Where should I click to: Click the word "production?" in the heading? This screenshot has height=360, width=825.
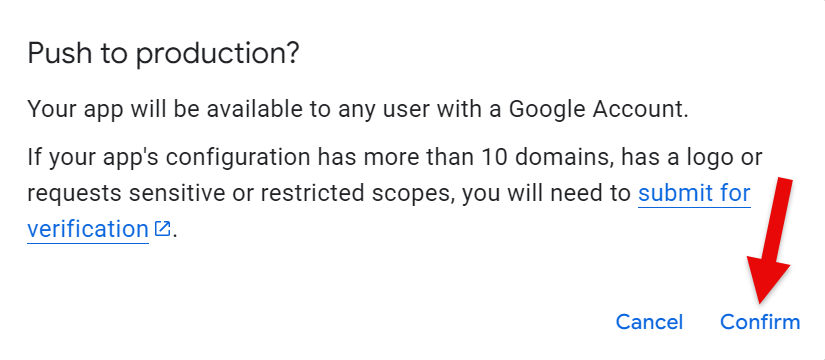(x=217, y=55)
